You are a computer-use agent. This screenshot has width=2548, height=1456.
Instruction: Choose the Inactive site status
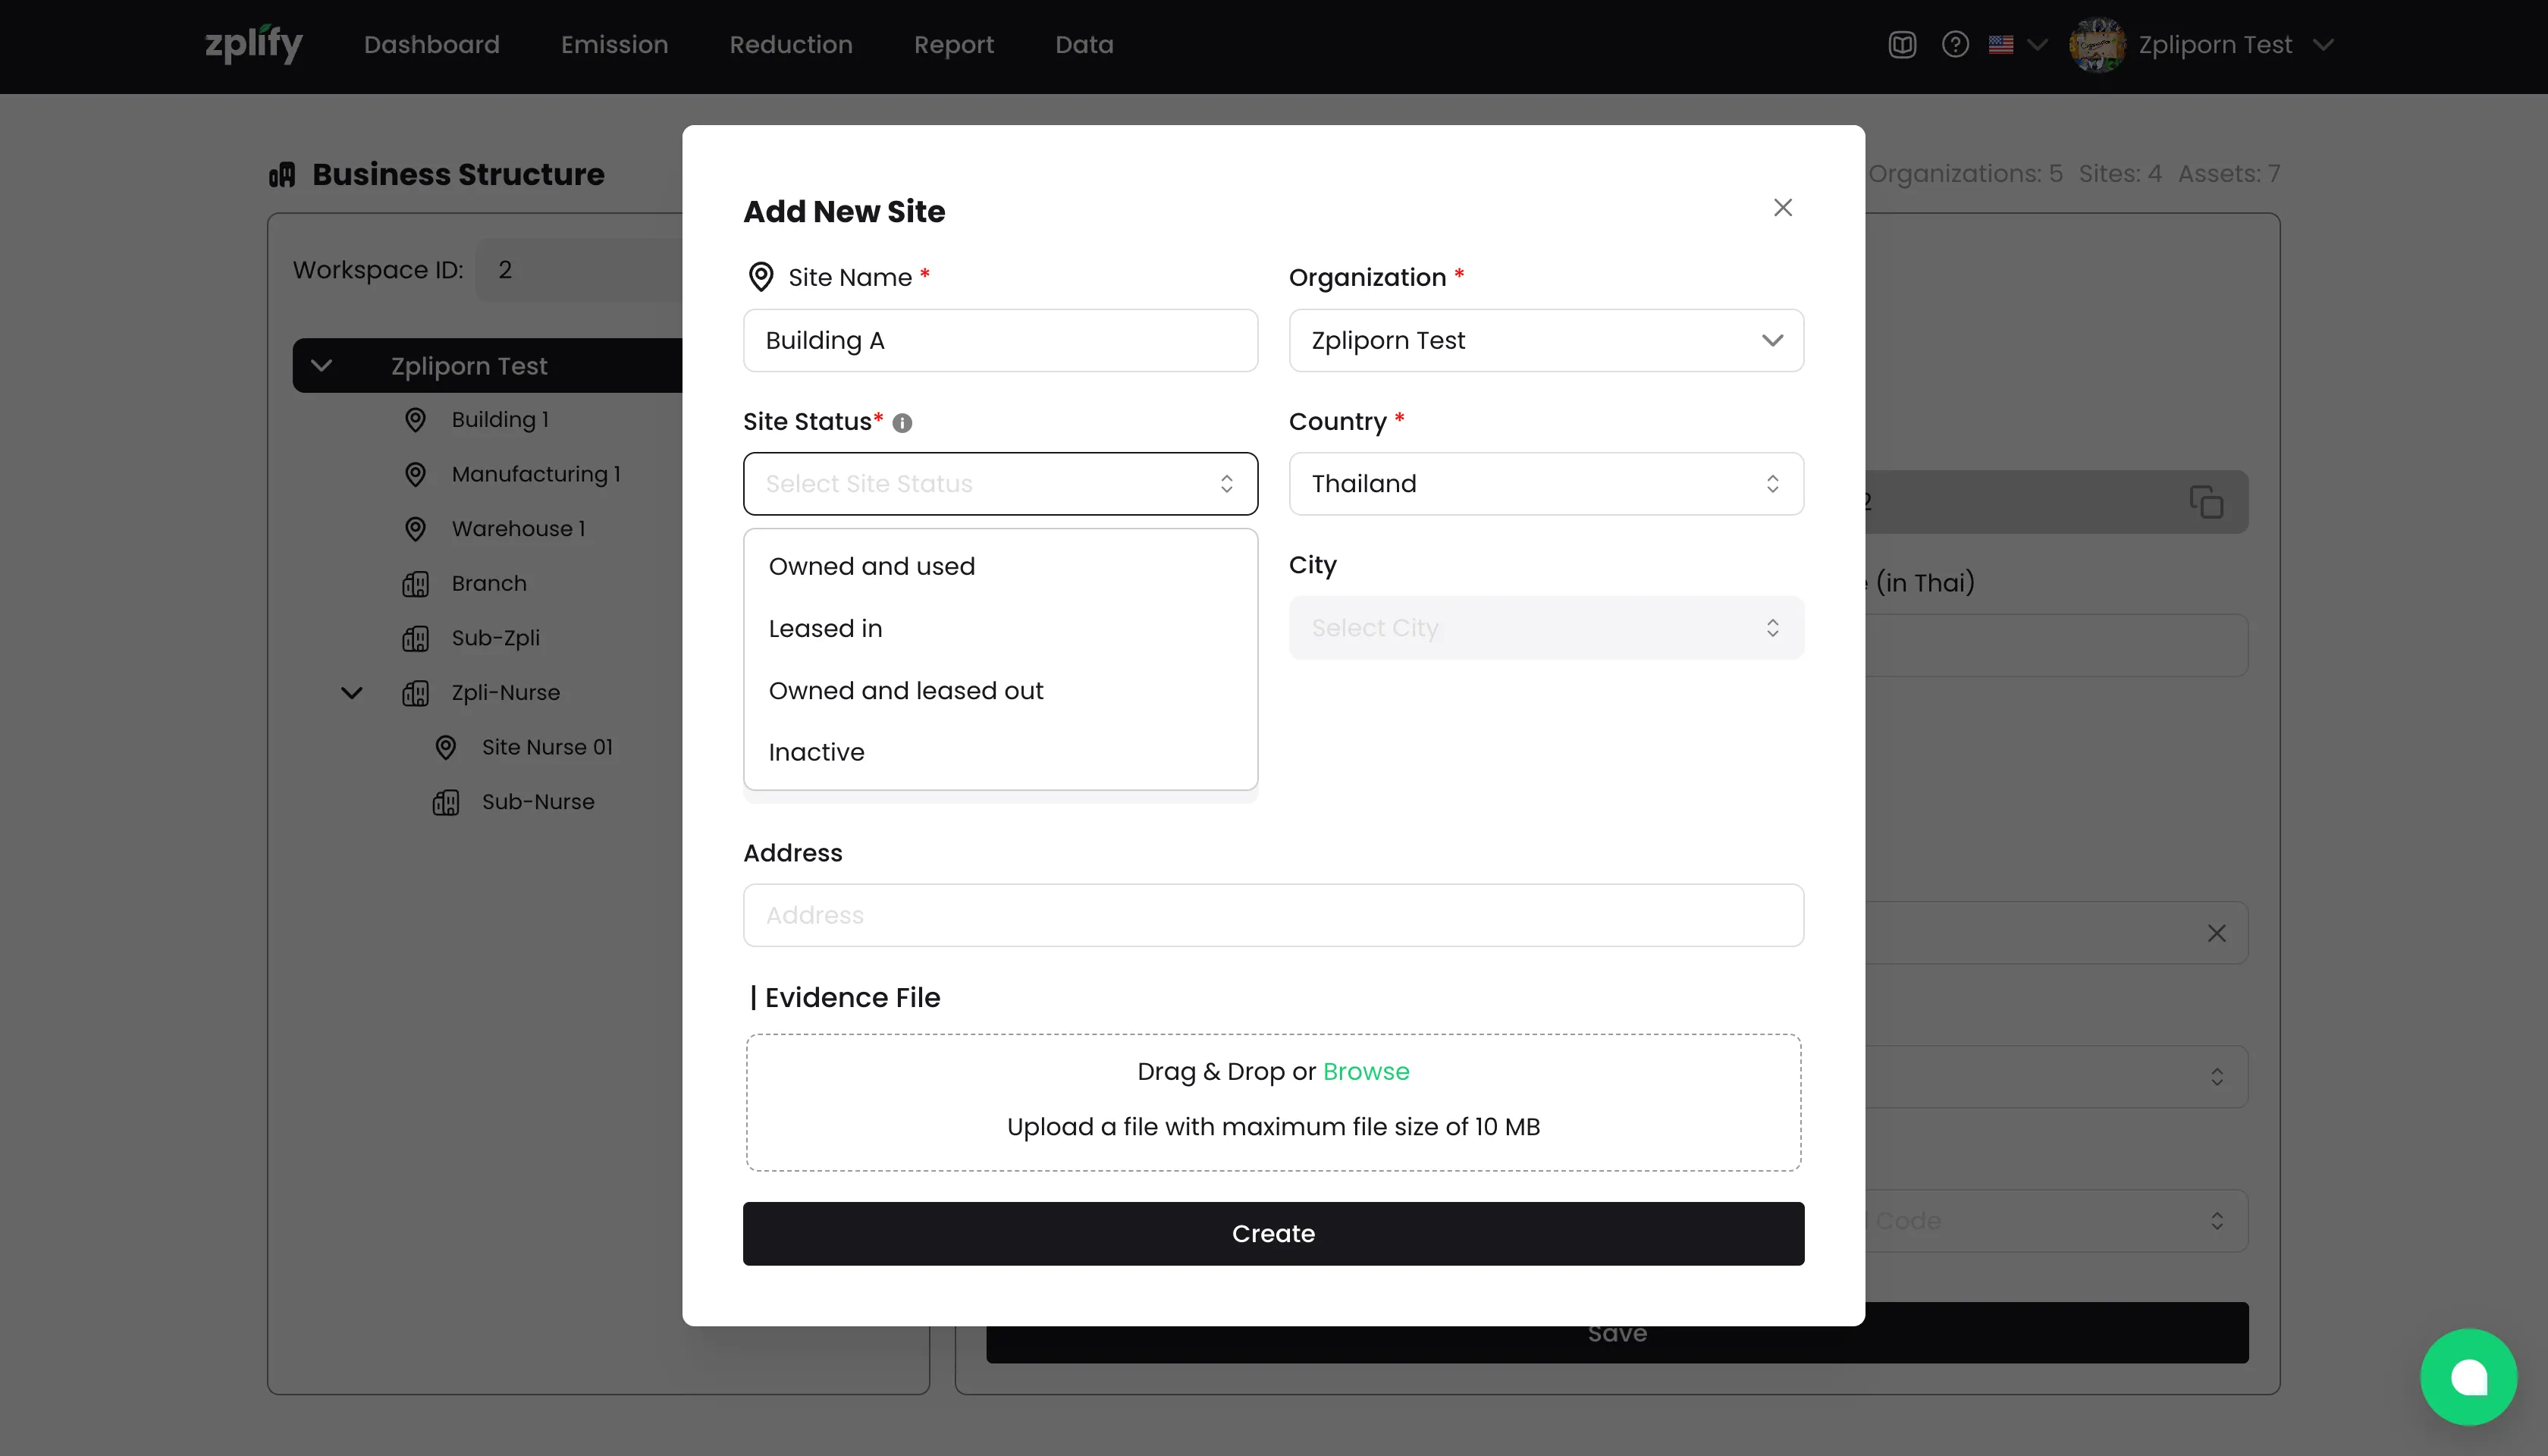[x=816, y=752]
